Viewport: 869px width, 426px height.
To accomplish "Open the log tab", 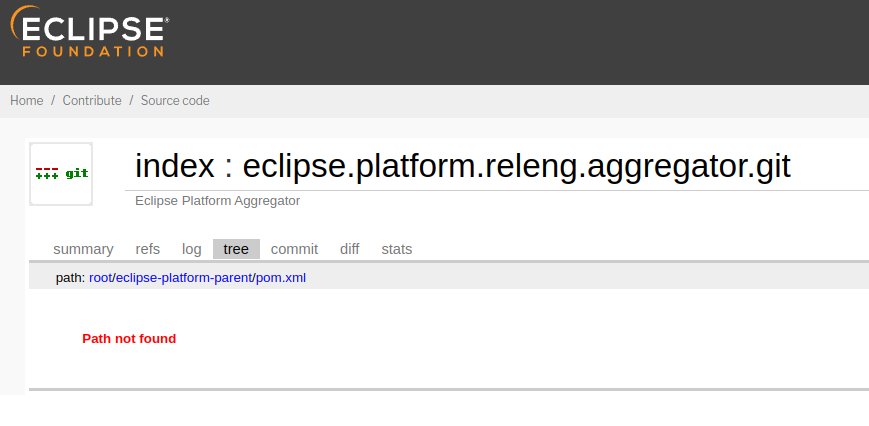I will [192, 249].
